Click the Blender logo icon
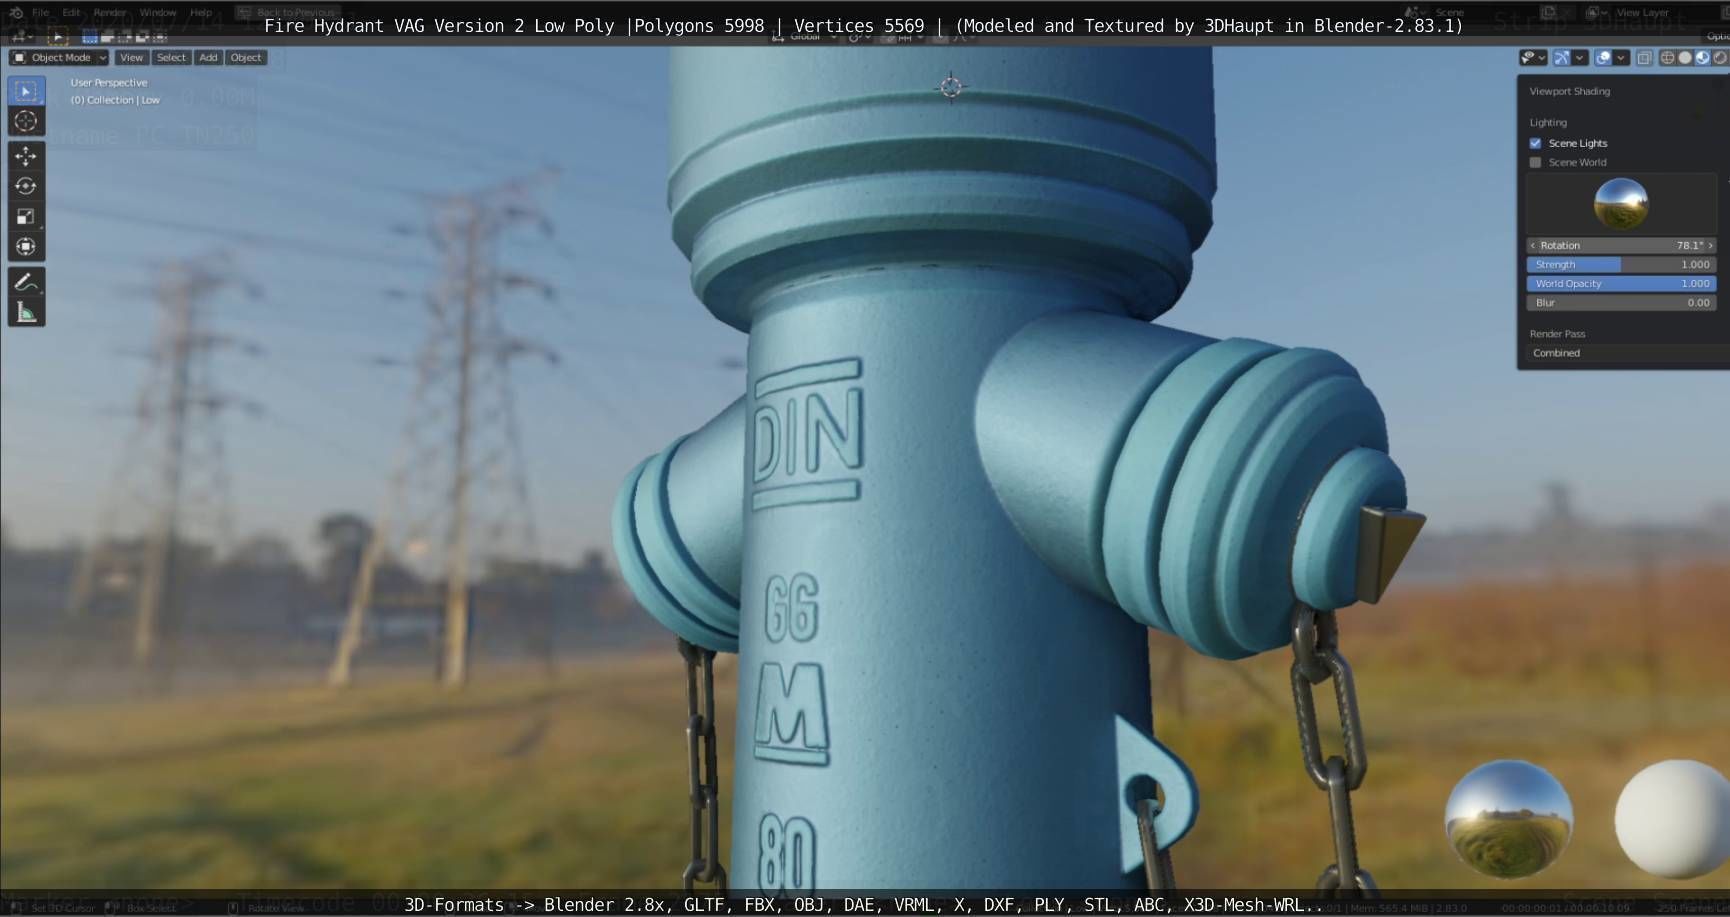This screenshot has width=1730, height=917. click(16, 13)
